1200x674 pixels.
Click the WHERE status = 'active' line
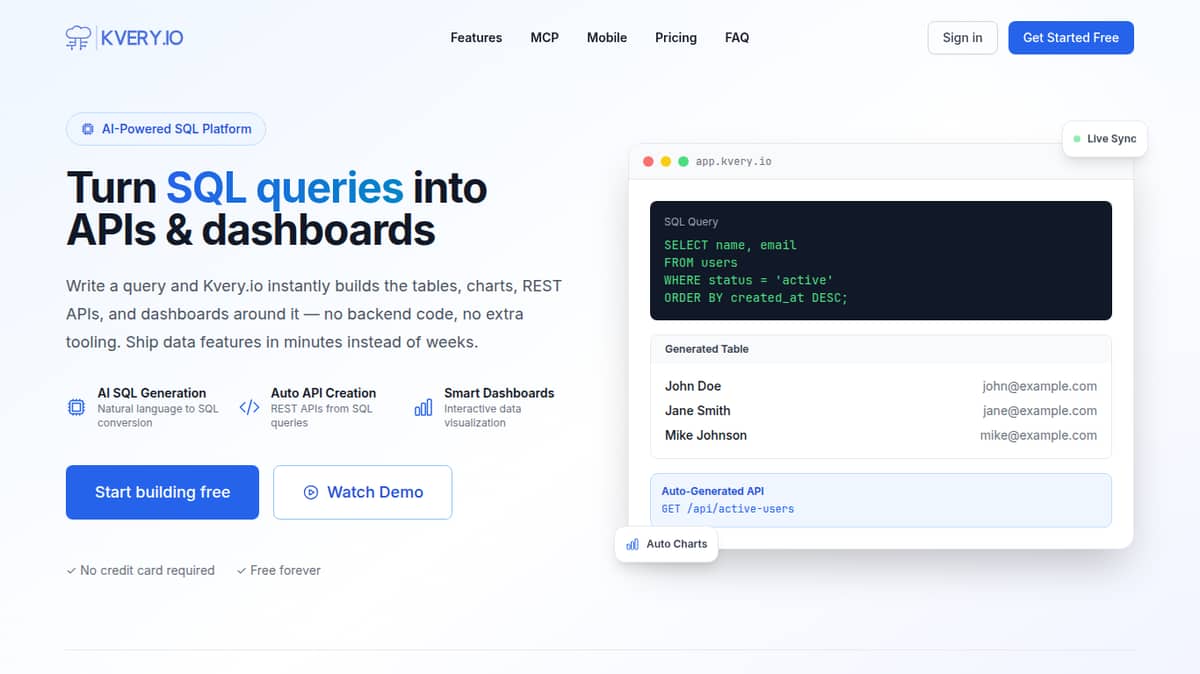coord(749,281)
